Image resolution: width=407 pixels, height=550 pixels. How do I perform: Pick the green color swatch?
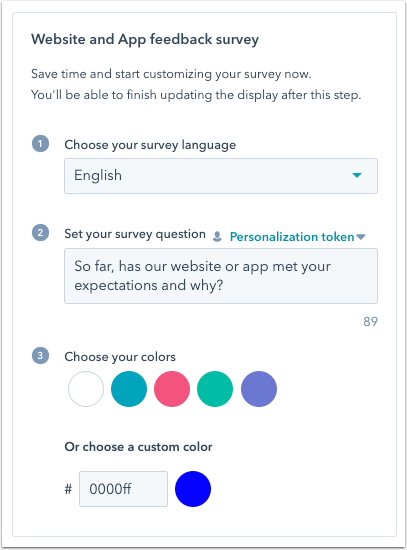point(215,389)
